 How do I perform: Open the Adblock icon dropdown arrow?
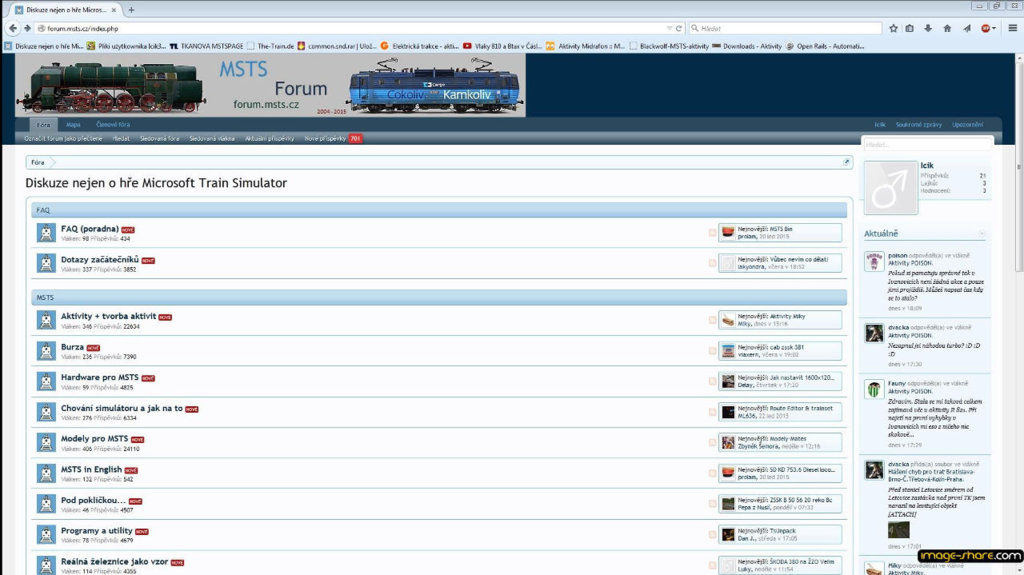click(993, 28)
